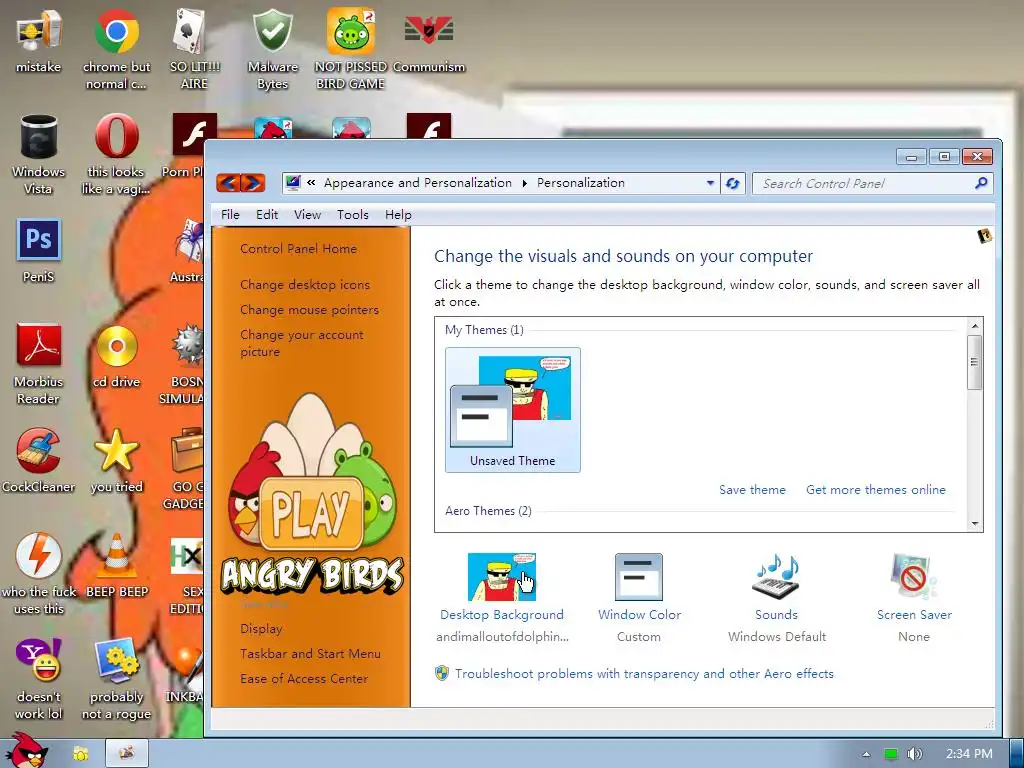
Task: Click the Back navigation arrow
Action: pos(228,183)
